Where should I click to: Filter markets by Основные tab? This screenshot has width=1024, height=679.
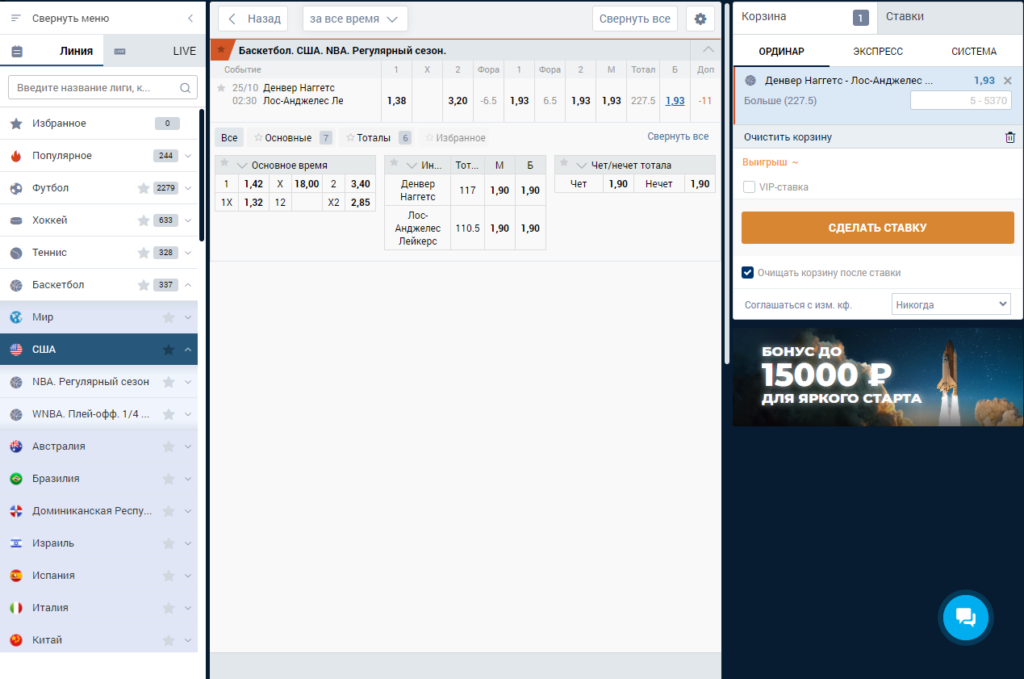pyautogui.click(x=293, y=138)
